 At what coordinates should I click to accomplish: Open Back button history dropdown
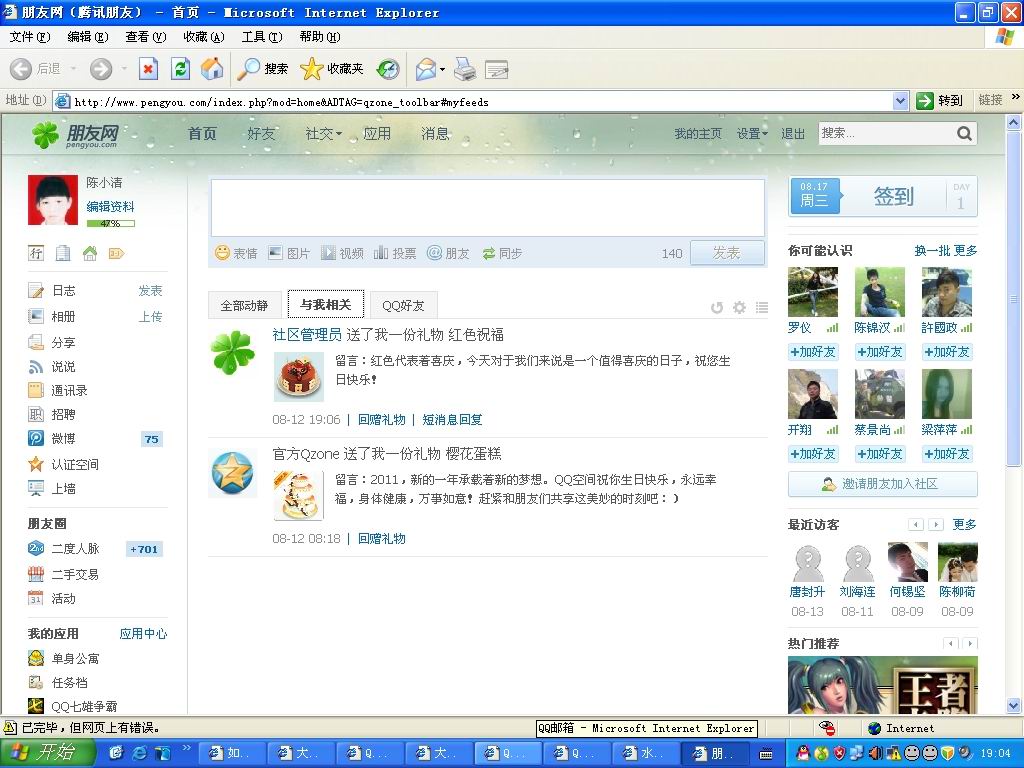(73, 69)
